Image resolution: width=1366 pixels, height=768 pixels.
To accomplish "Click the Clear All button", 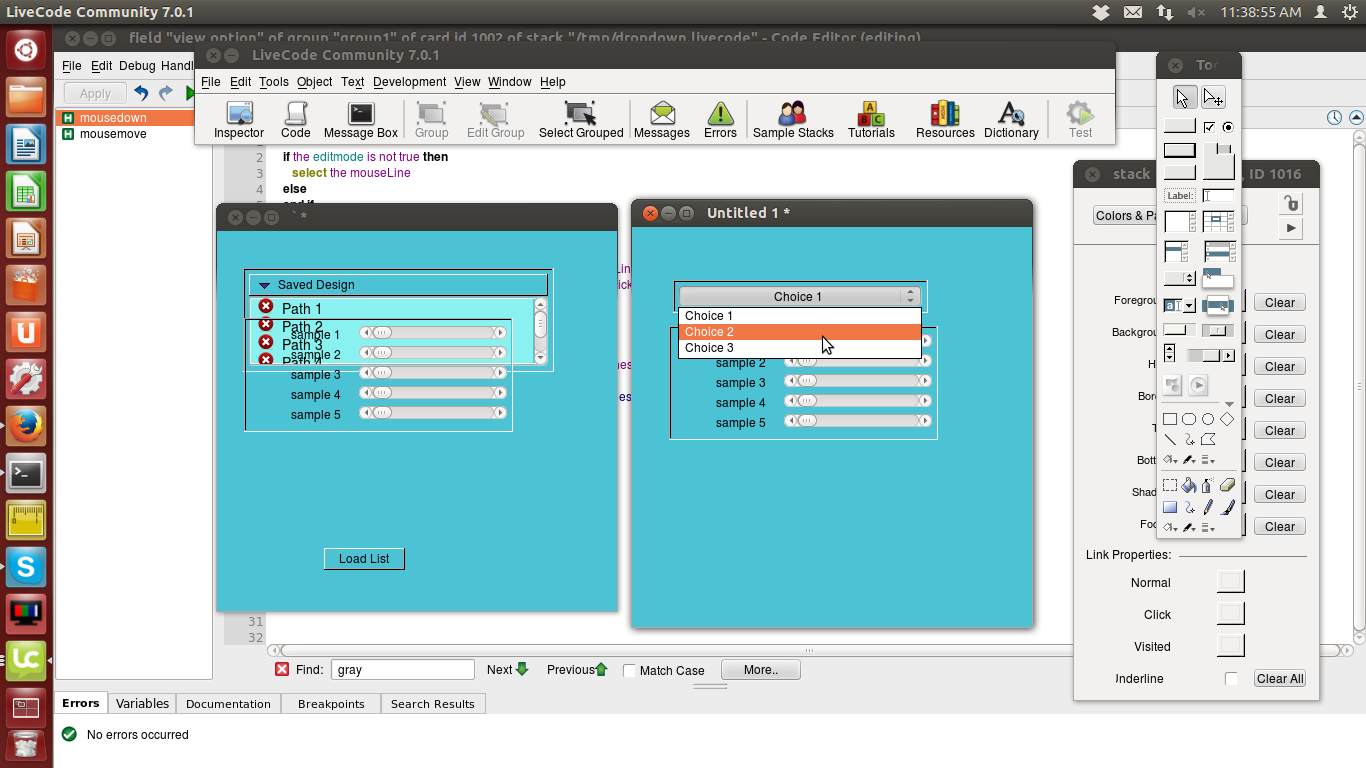I will 1280,679.
